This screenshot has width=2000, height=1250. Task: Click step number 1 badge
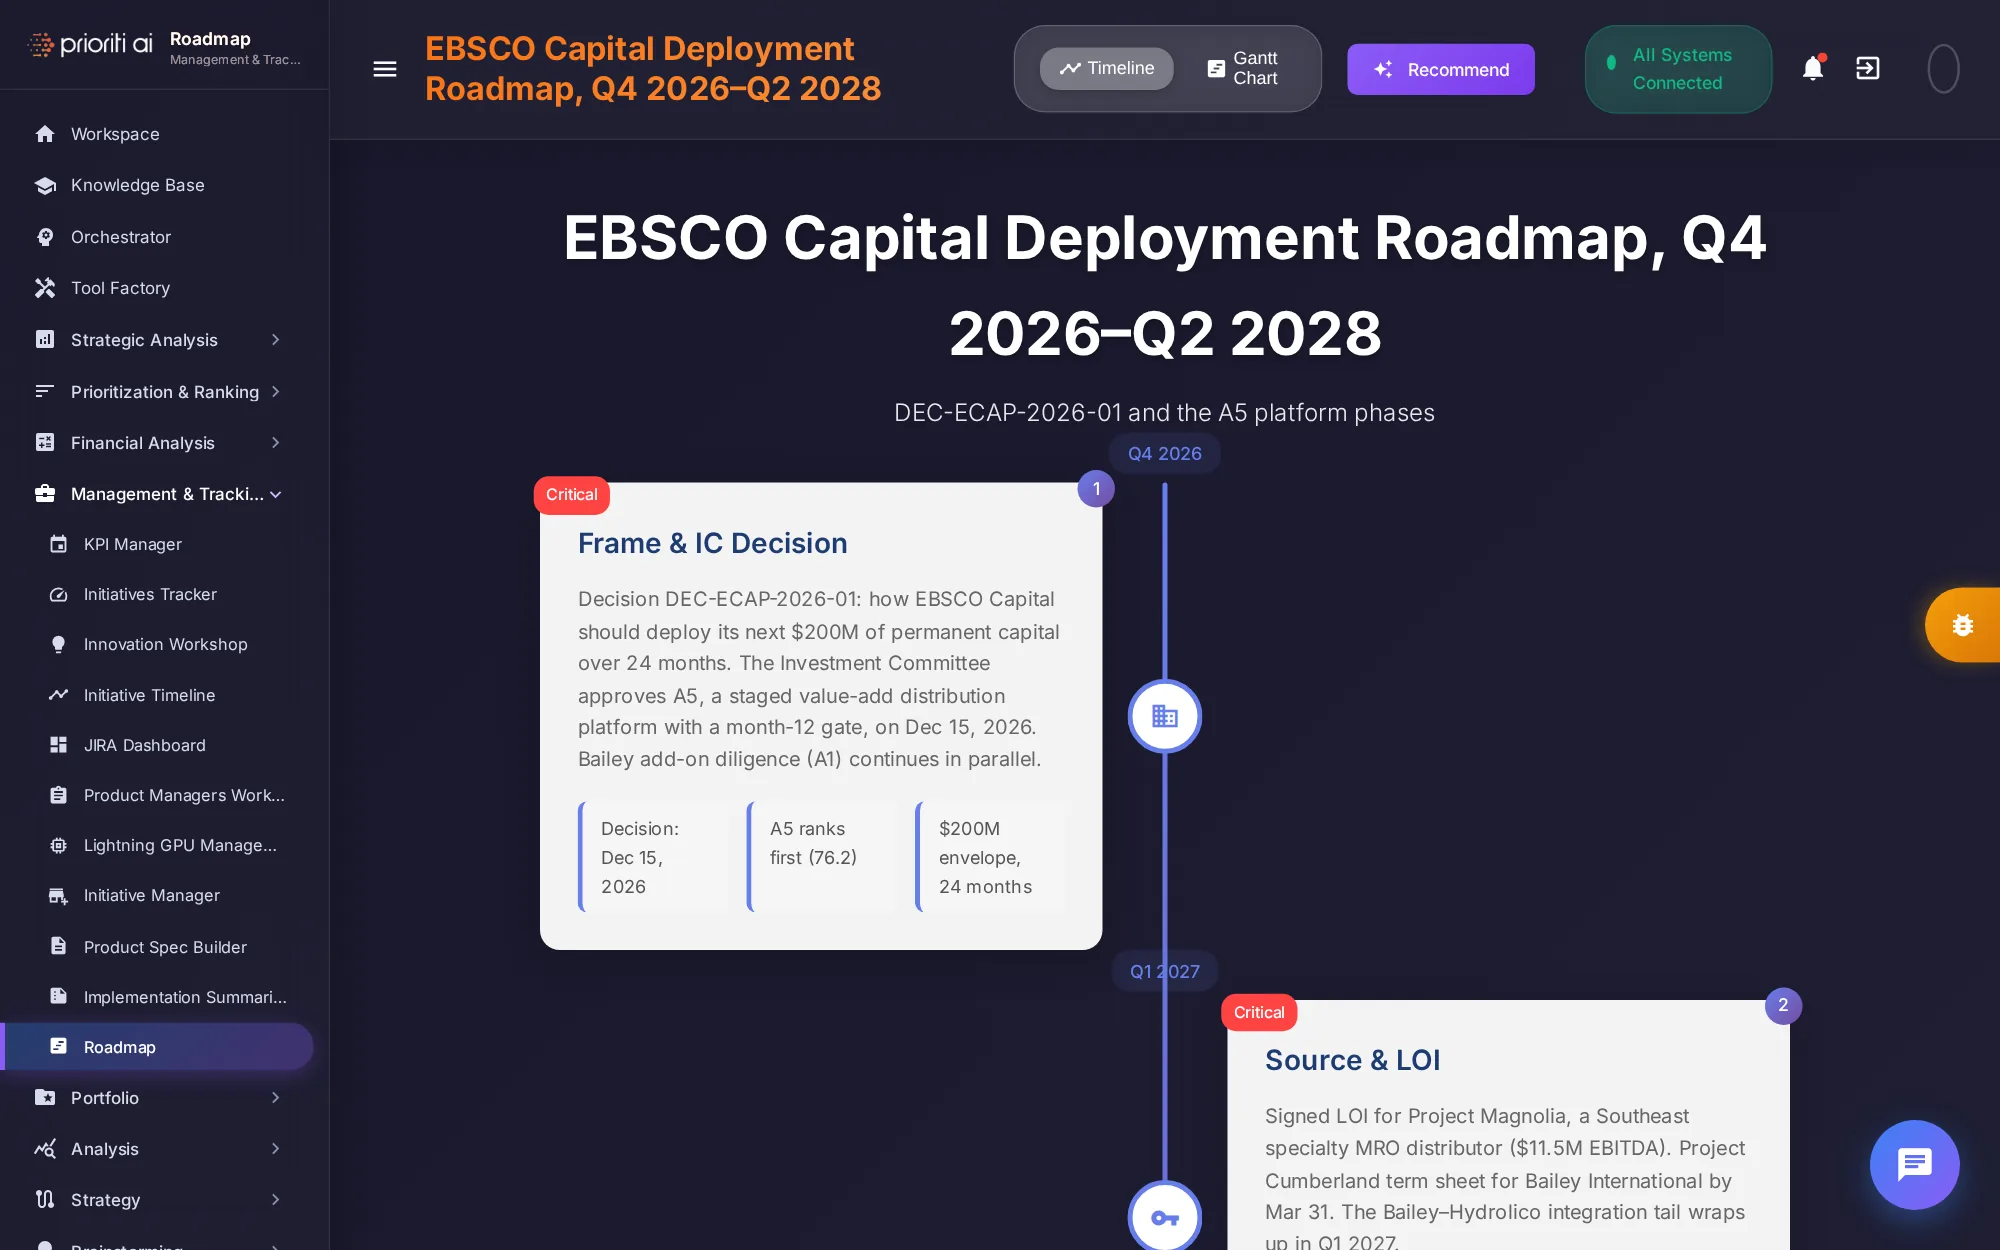[x=1096, y=489]
